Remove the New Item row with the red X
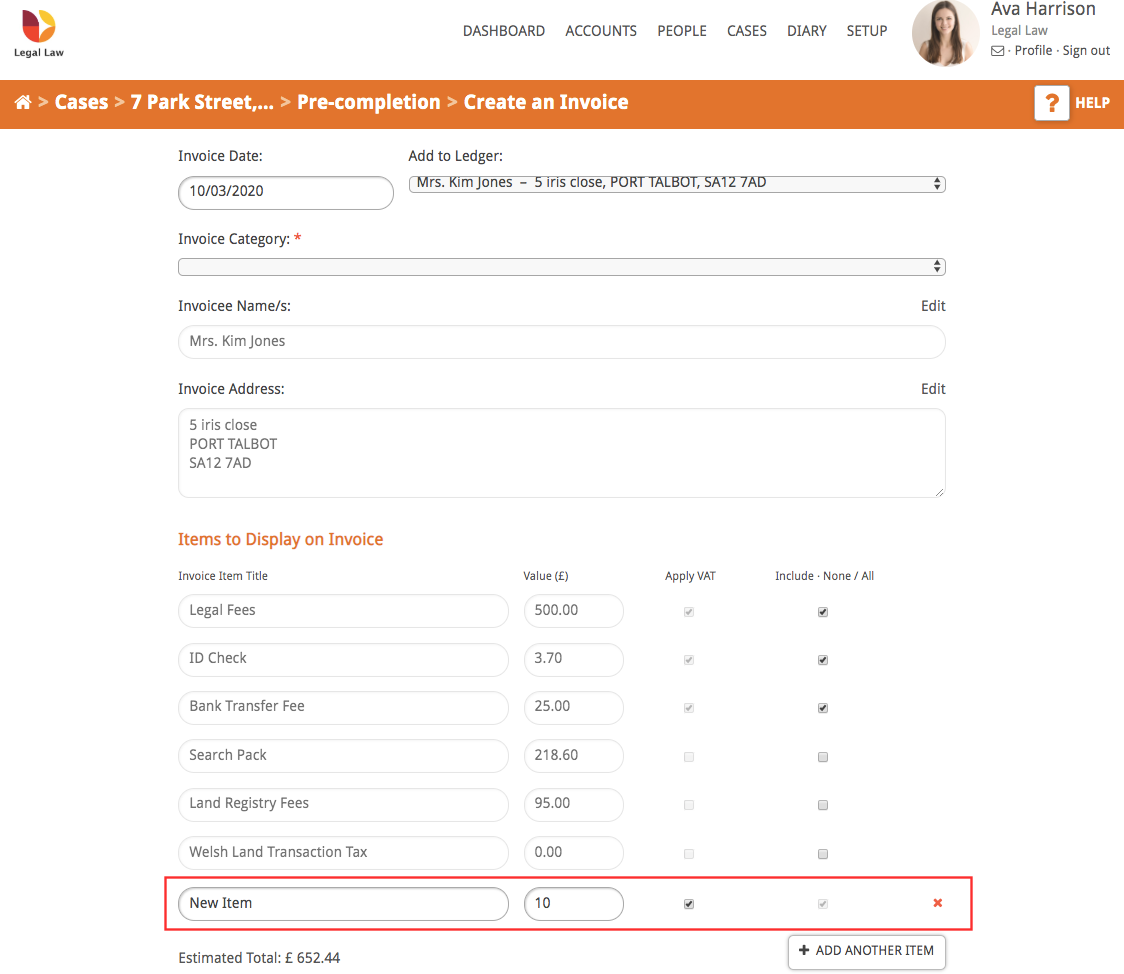The width and height of the screenshot is (1124, 974). click(x=937, y=903)
